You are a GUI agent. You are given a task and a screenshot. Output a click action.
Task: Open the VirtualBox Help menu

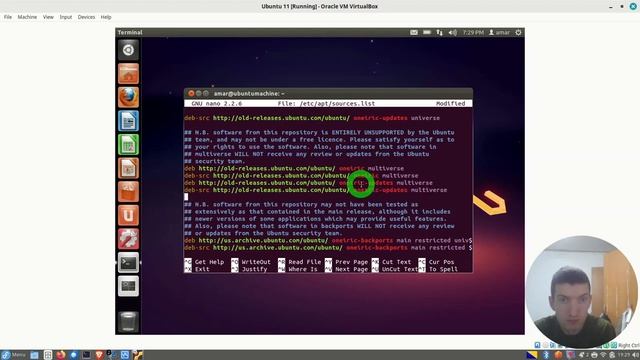click(x=106, y=17)
